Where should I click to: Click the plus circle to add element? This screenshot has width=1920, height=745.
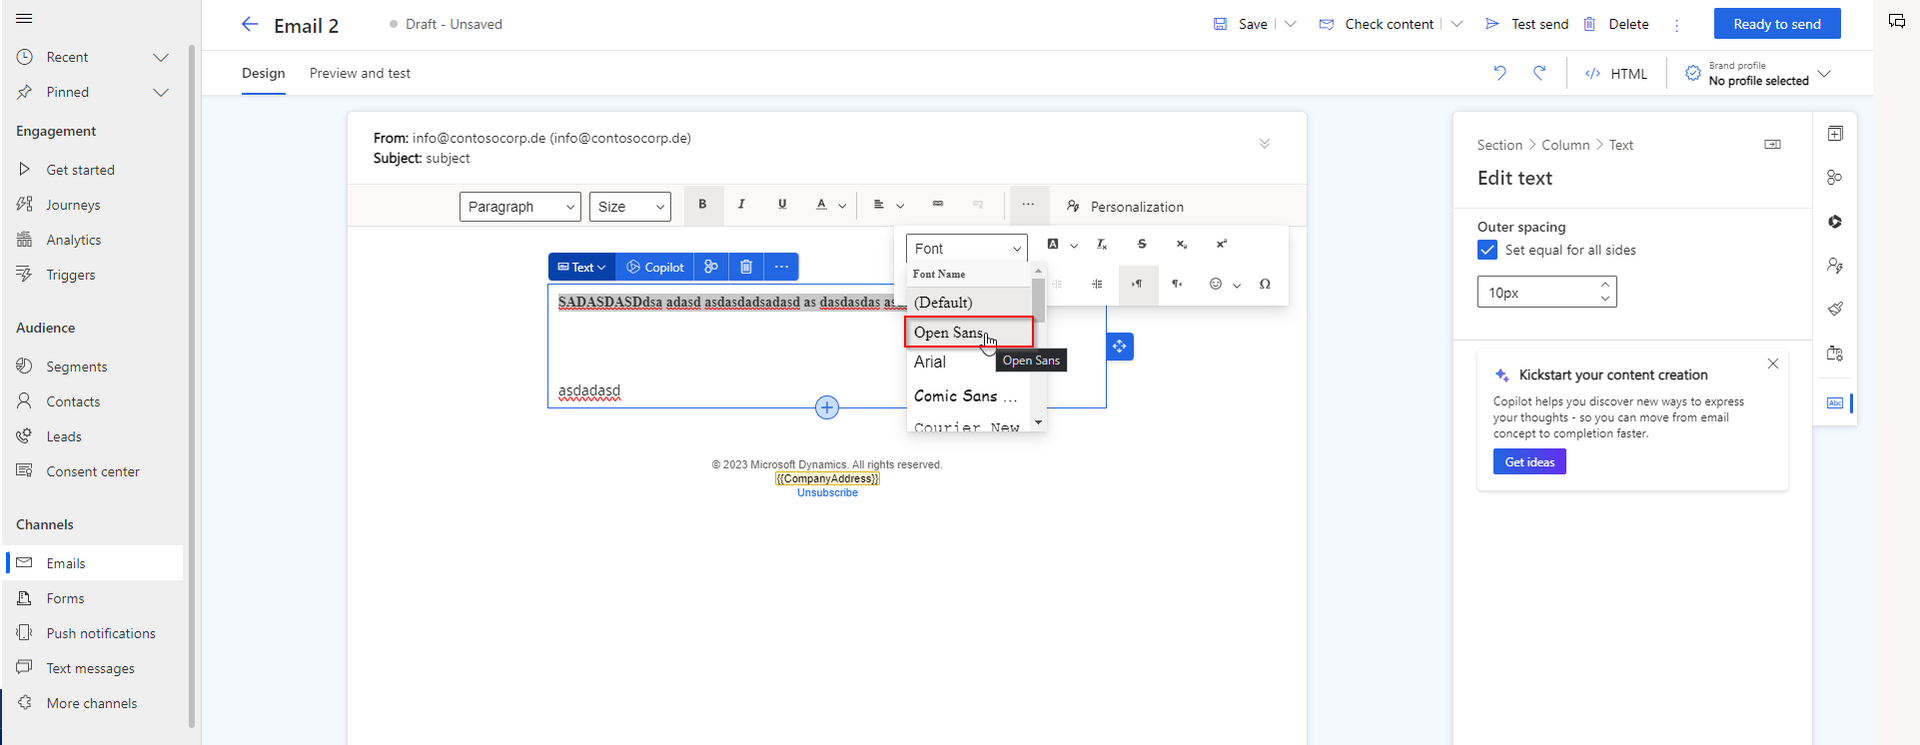click(827, 407)
